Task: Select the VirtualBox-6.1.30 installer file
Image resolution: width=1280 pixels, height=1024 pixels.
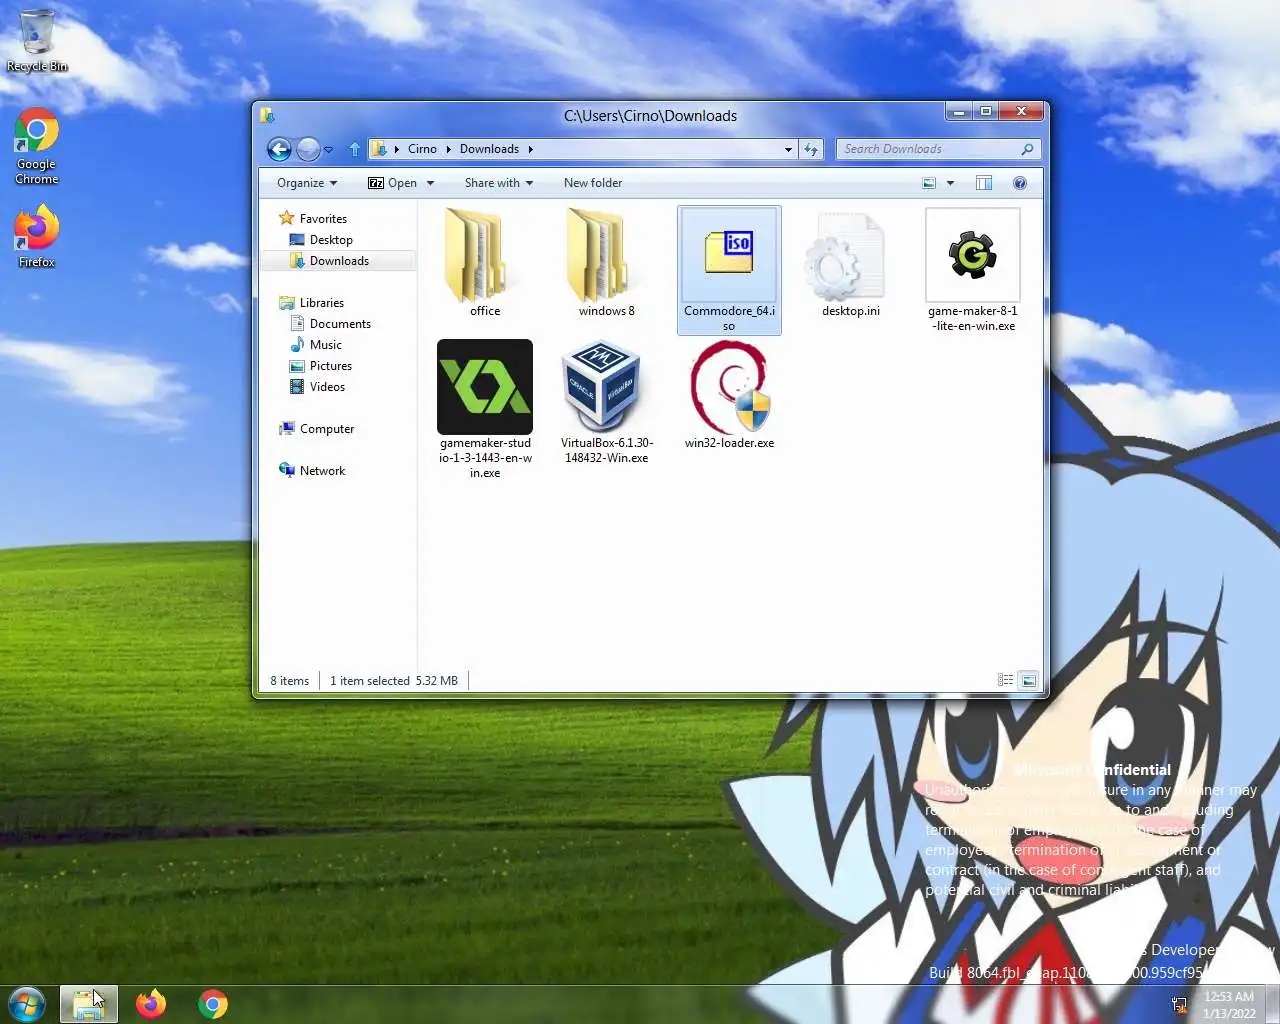Action: pyautogui.click(x=607, y=402)
